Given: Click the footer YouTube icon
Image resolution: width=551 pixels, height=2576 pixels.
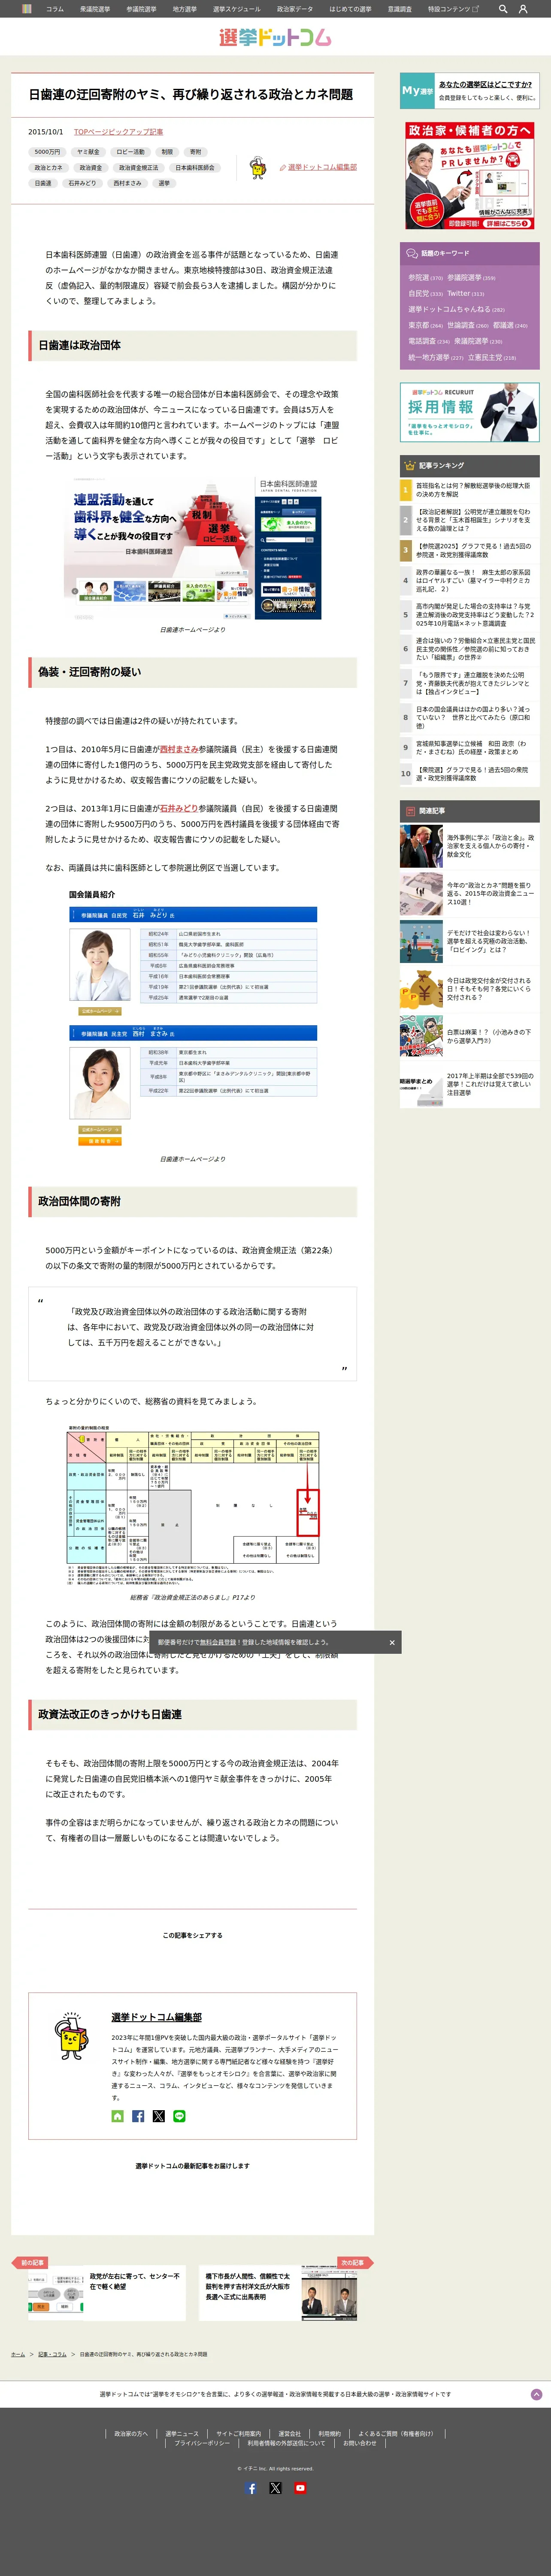Looking at the screenshot, I should (300, 2488).
